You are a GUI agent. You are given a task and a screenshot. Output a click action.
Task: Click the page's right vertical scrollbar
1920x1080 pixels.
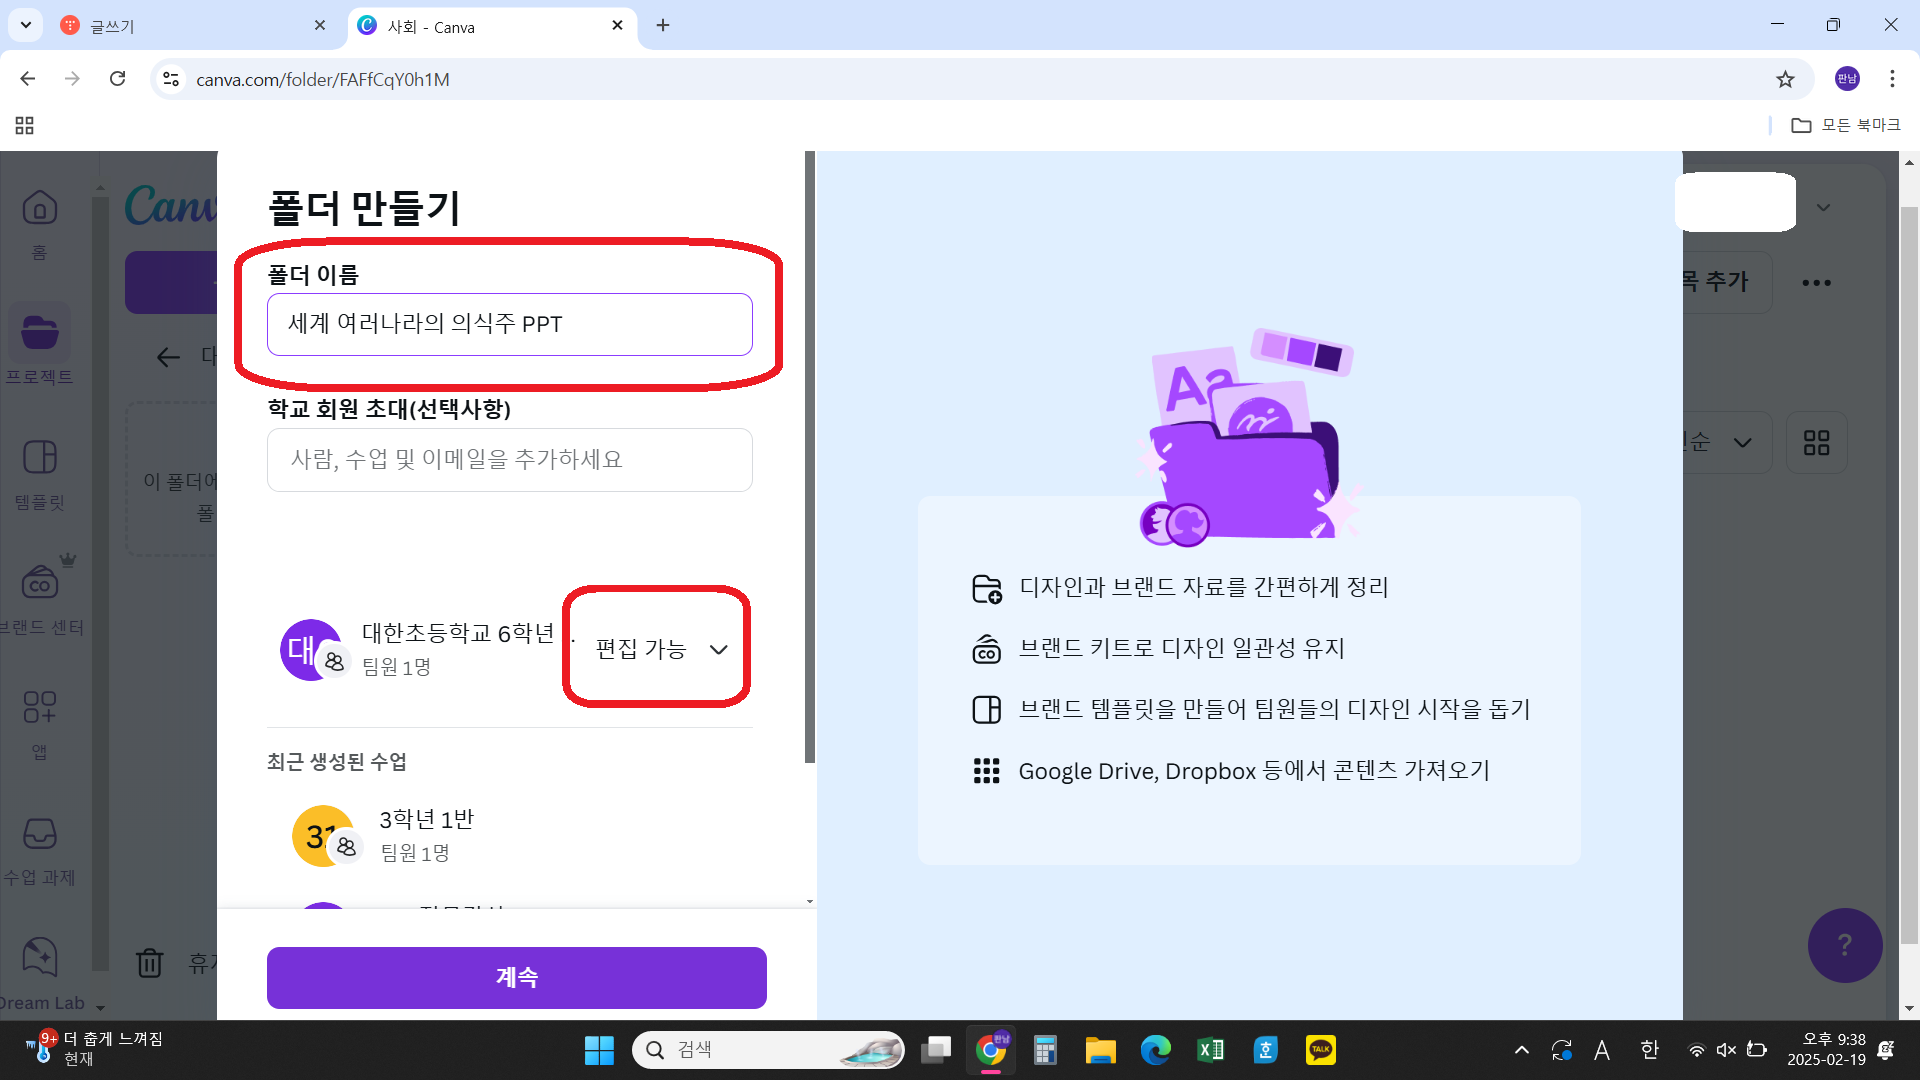tap(1909, 575)
